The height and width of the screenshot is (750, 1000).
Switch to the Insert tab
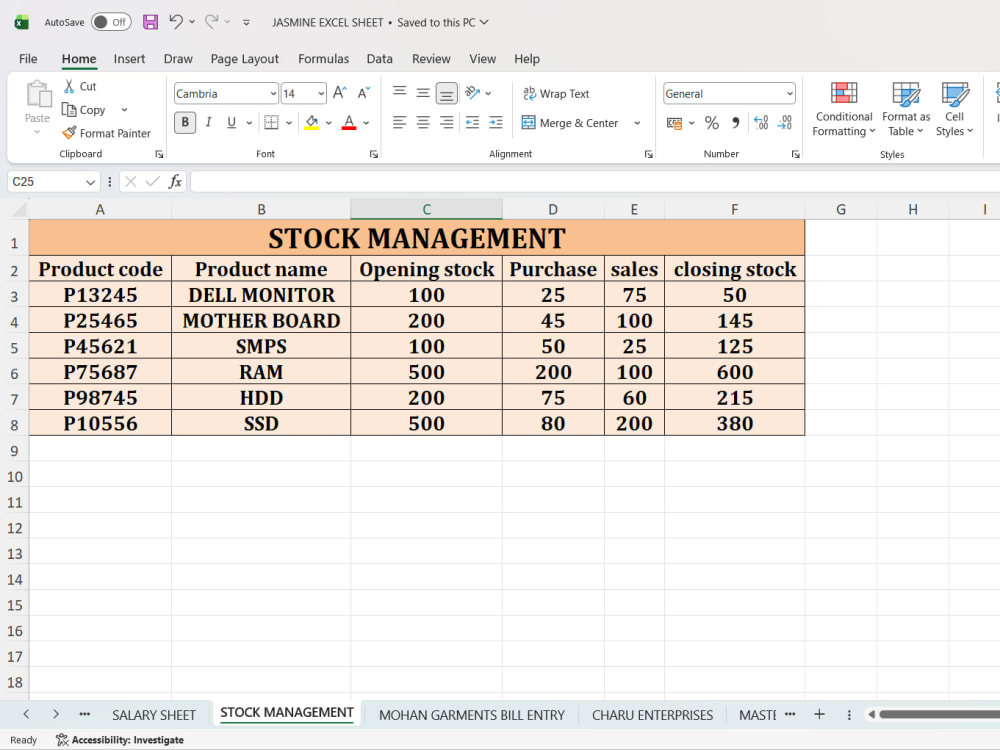click(129, 59)
